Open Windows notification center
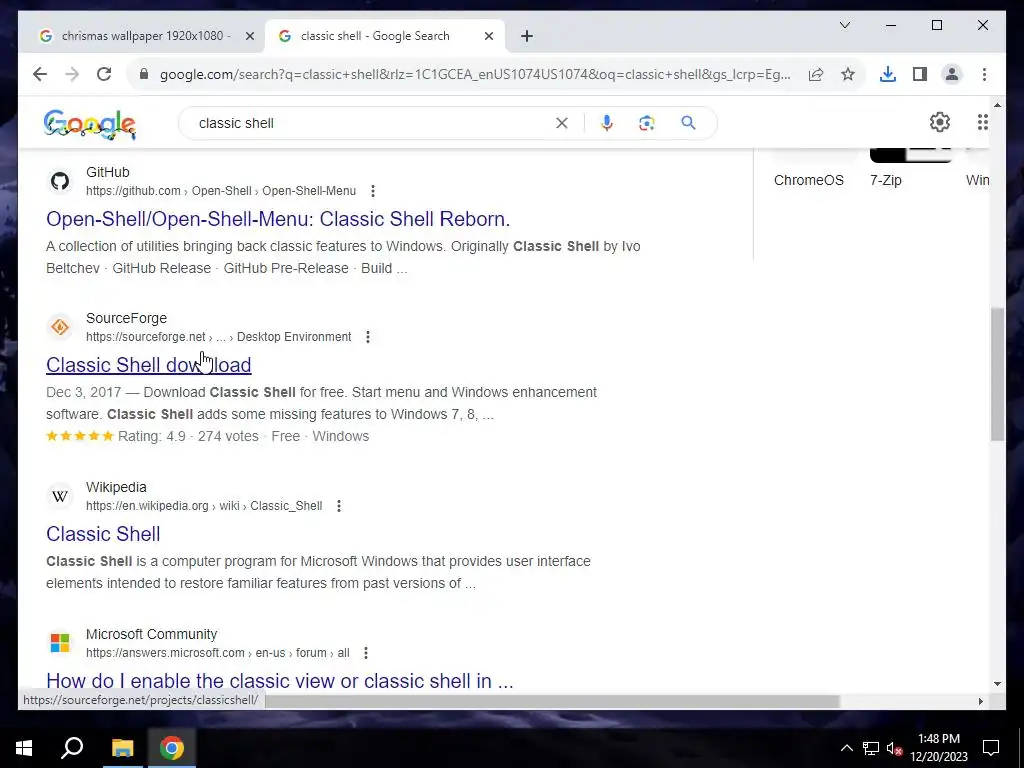This screenshot has height=768, width=1024. [x=991, y=748]
